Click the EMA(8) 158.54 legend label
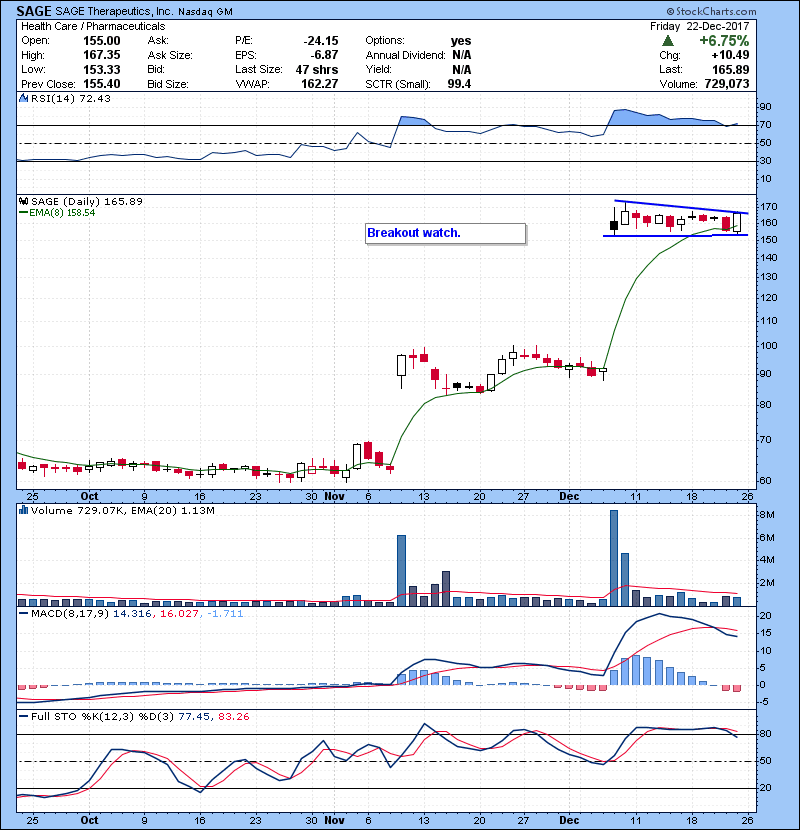 point(61,213)
